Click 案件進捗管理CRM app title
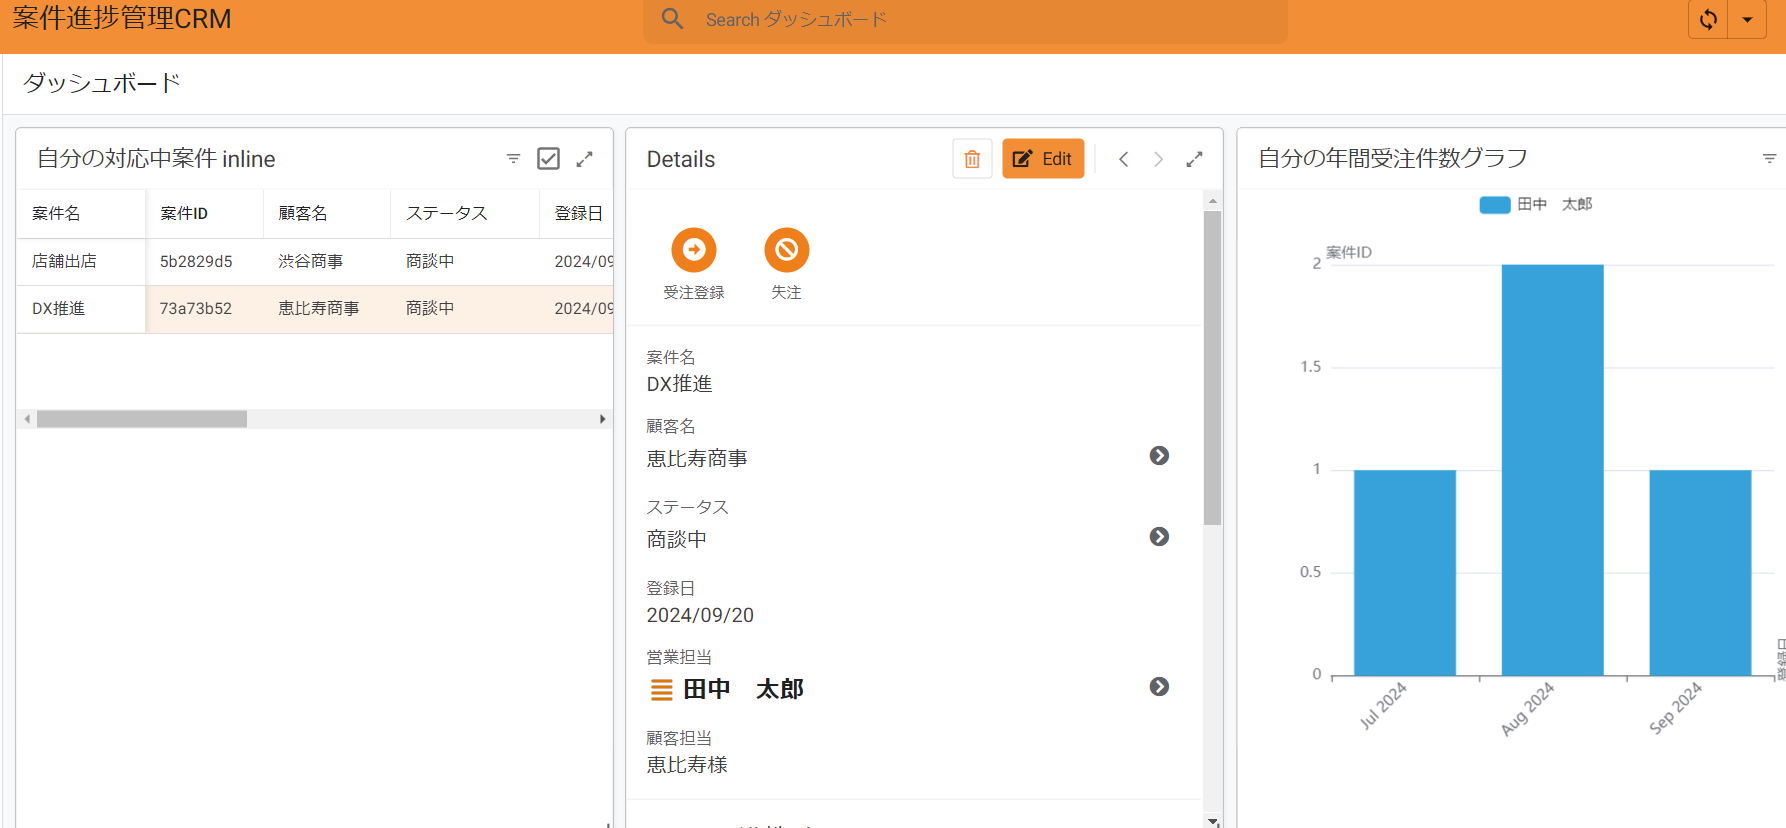Screen dimensions: 1786x828 pos(122,19)
